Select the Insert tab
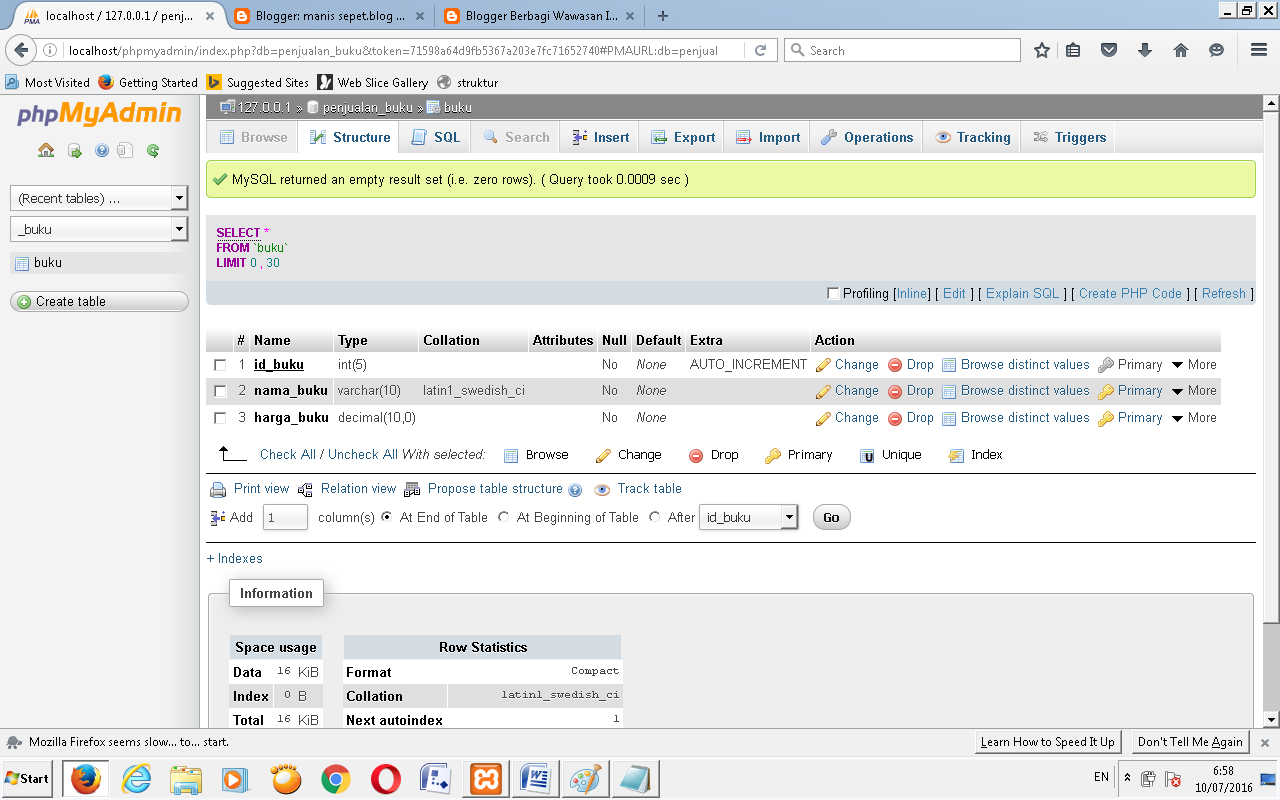This screenshot has width=1280, height=800. pos(599,137)
